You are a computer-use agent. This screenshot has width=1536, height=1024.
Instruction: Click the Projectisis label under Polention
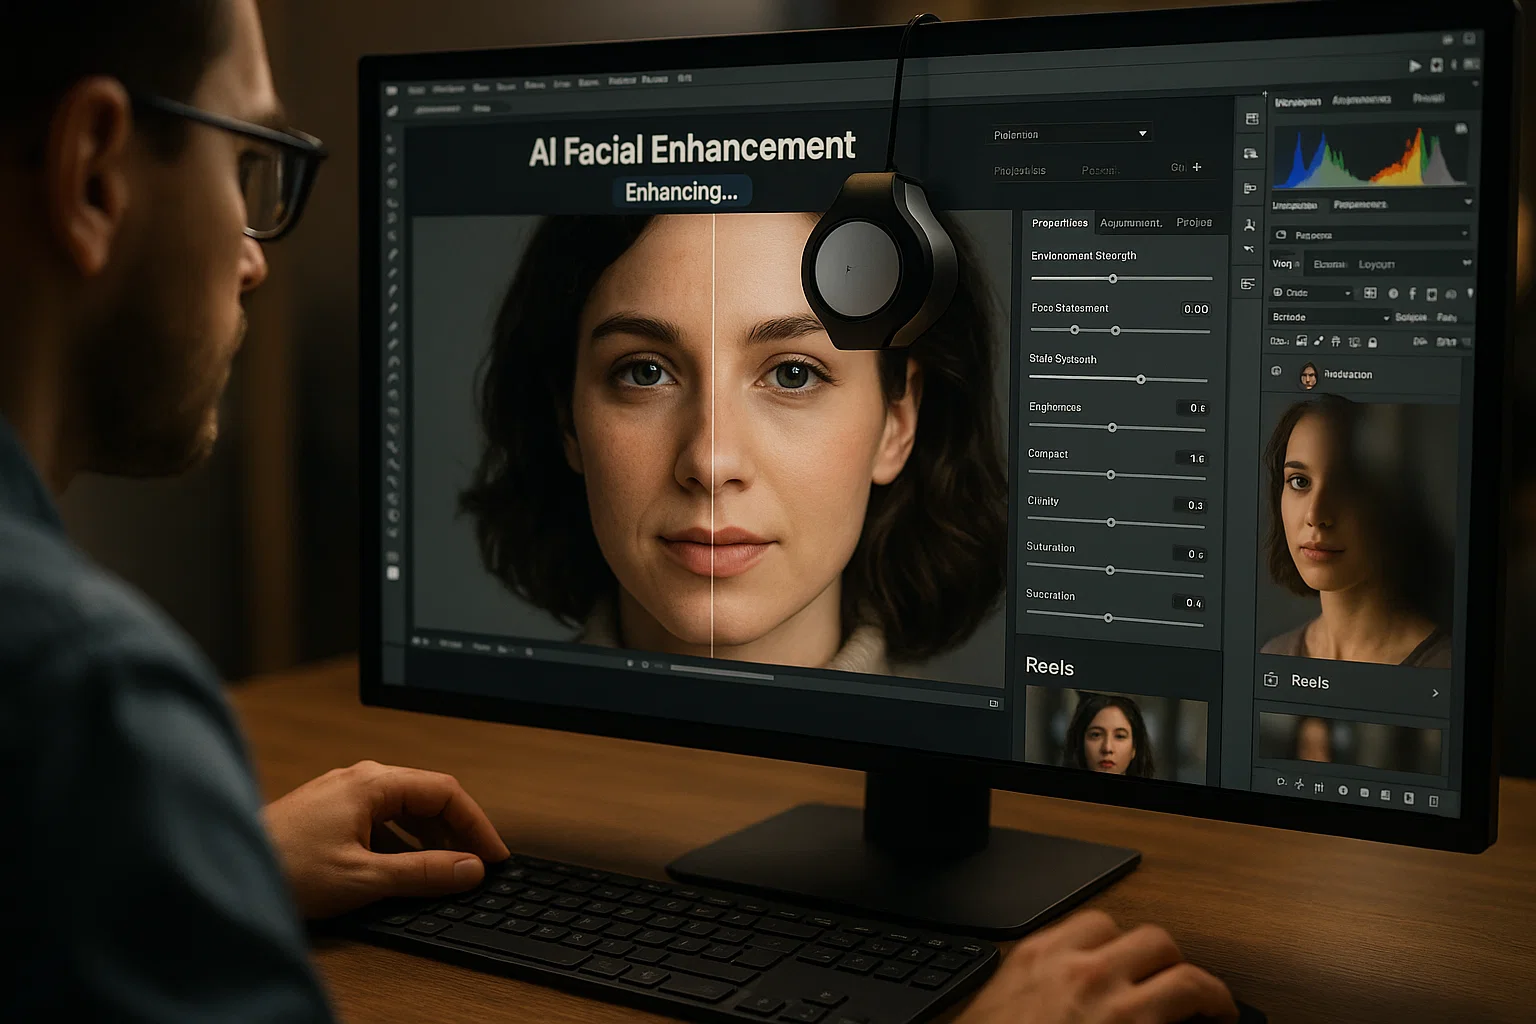pyautogui.click(x=1019, y=171)
